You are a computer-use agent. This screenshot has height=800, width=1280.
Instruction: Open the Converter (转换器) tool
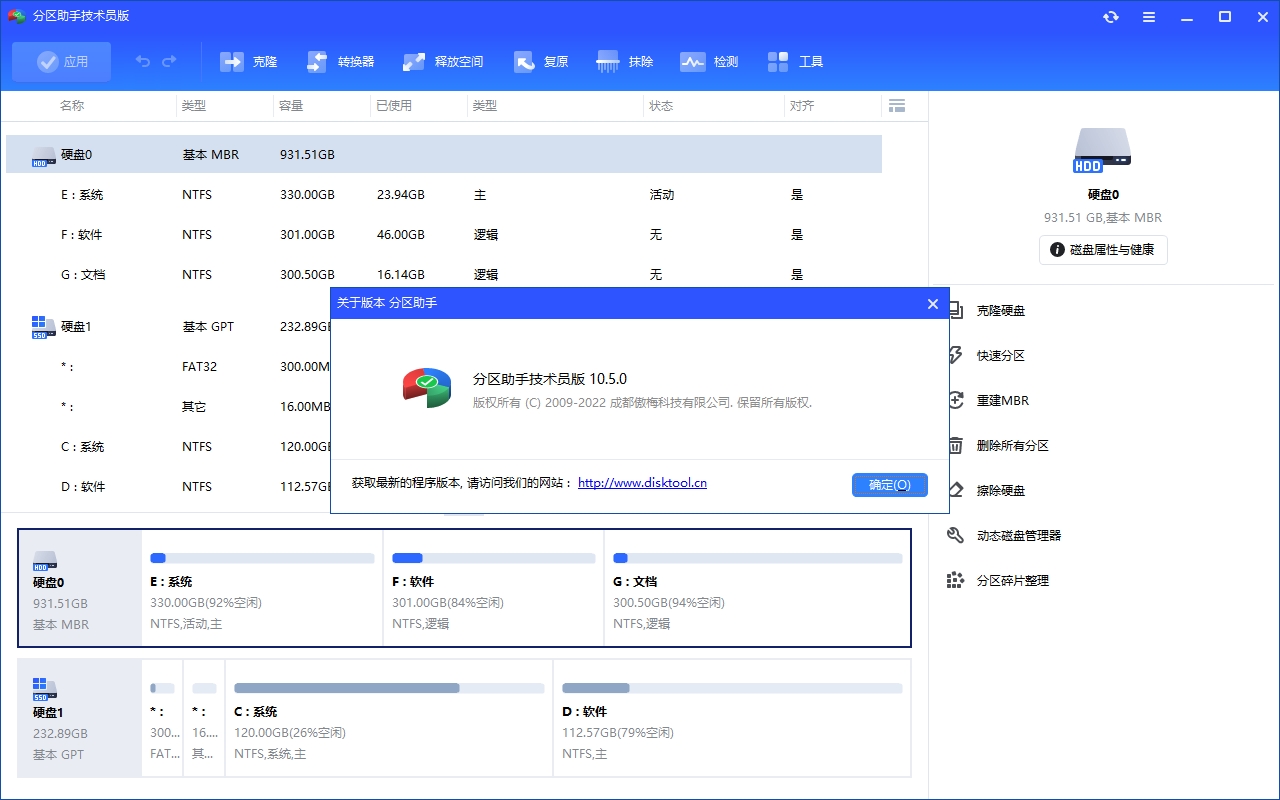tap(317, 62)
